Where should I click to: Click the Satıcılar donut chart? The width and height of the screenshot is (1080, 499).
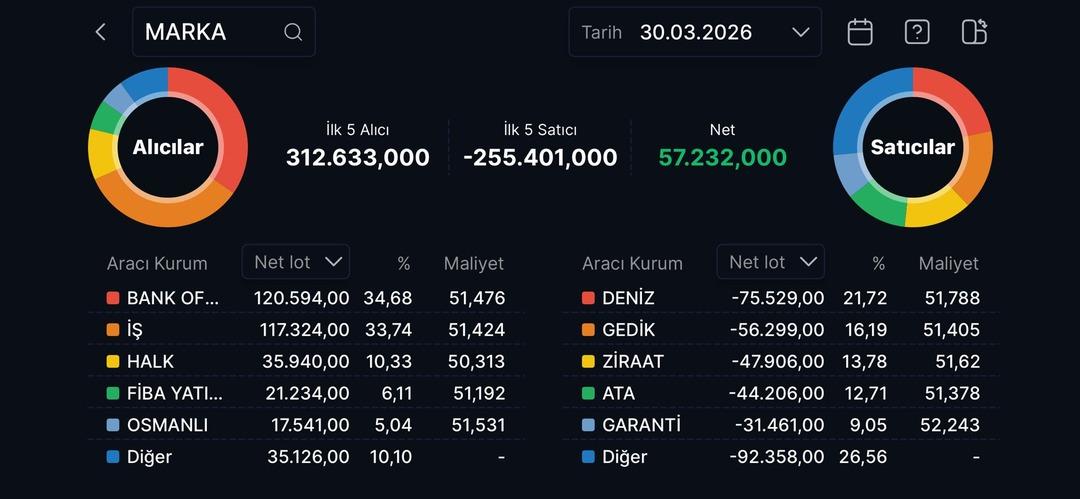(x=912, y=147)
